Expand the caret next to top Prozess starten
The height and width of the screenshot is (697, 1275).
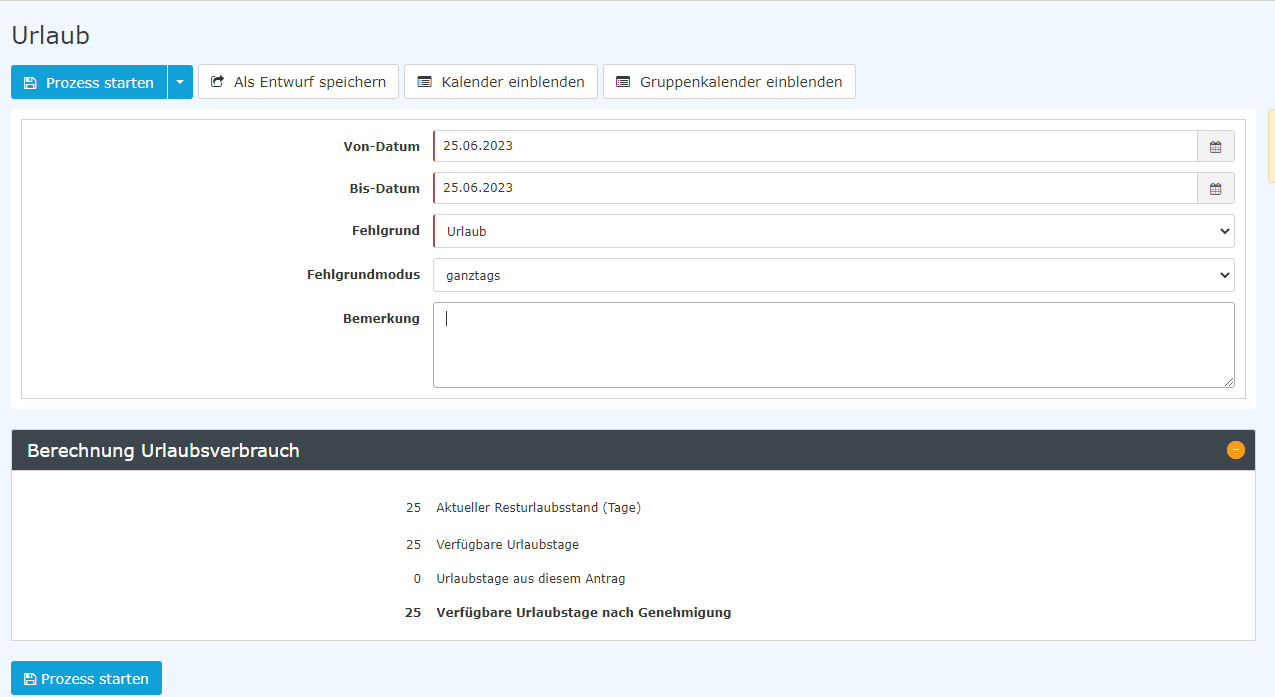pyautogui.click(x=180, y=82)
